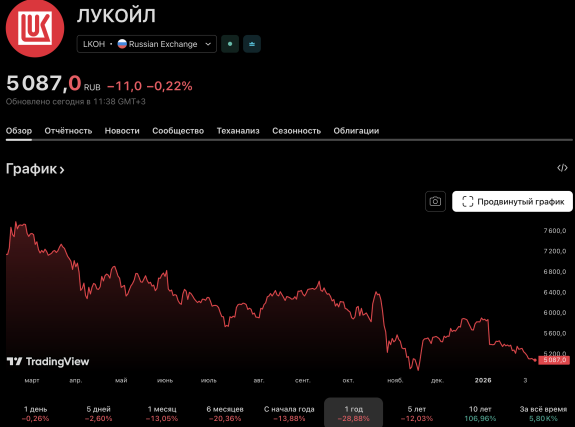The image size is (575, 427).
Task: Open the LKOH Russian Exchange dropdown
Action: [147, 44]
